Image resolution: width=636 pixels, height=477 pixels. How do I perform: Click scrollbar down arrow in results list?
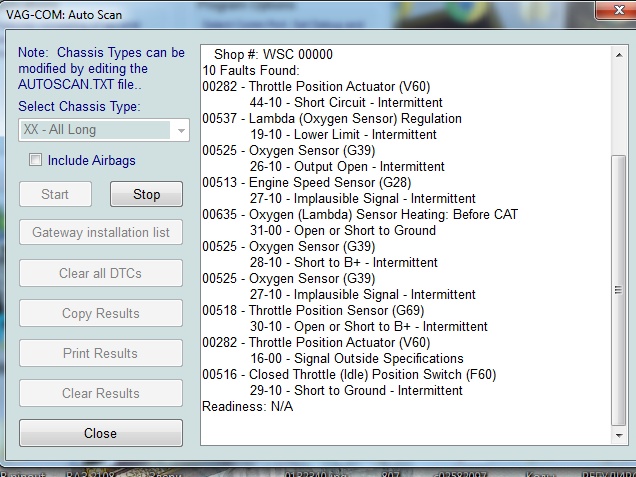tap(619, 435)
